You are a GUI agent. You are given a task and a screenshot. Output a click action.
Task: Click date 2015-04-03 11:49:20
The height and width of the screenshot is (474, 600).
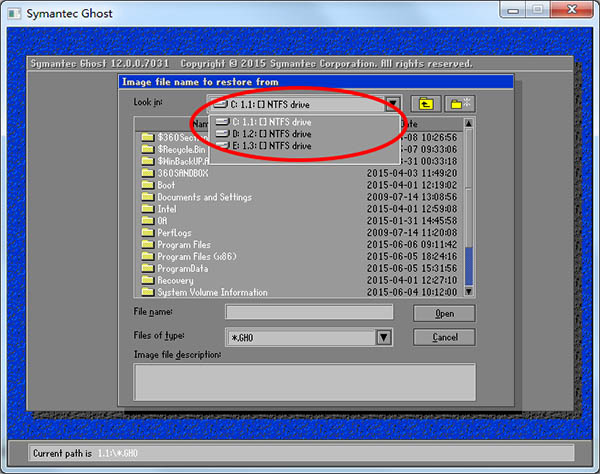(412, 173)
